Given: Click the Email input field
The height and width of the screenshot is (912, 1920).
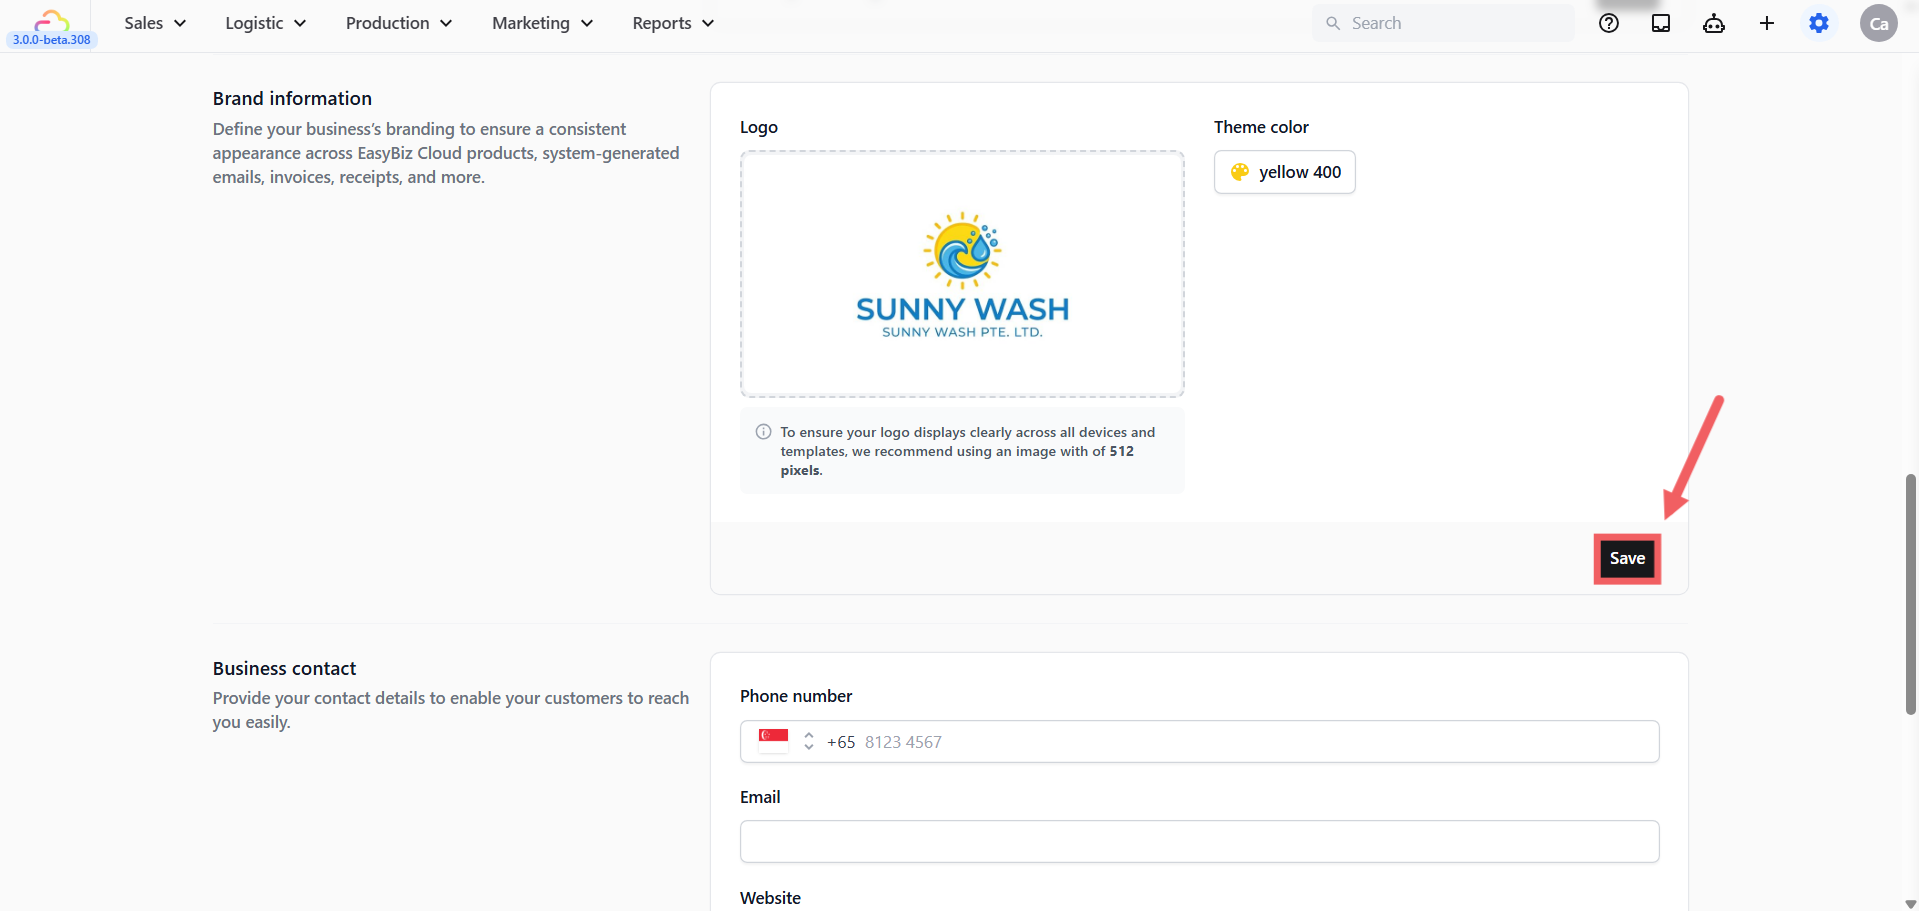Looking at the screenshot, I should [x=1199, y=841].
